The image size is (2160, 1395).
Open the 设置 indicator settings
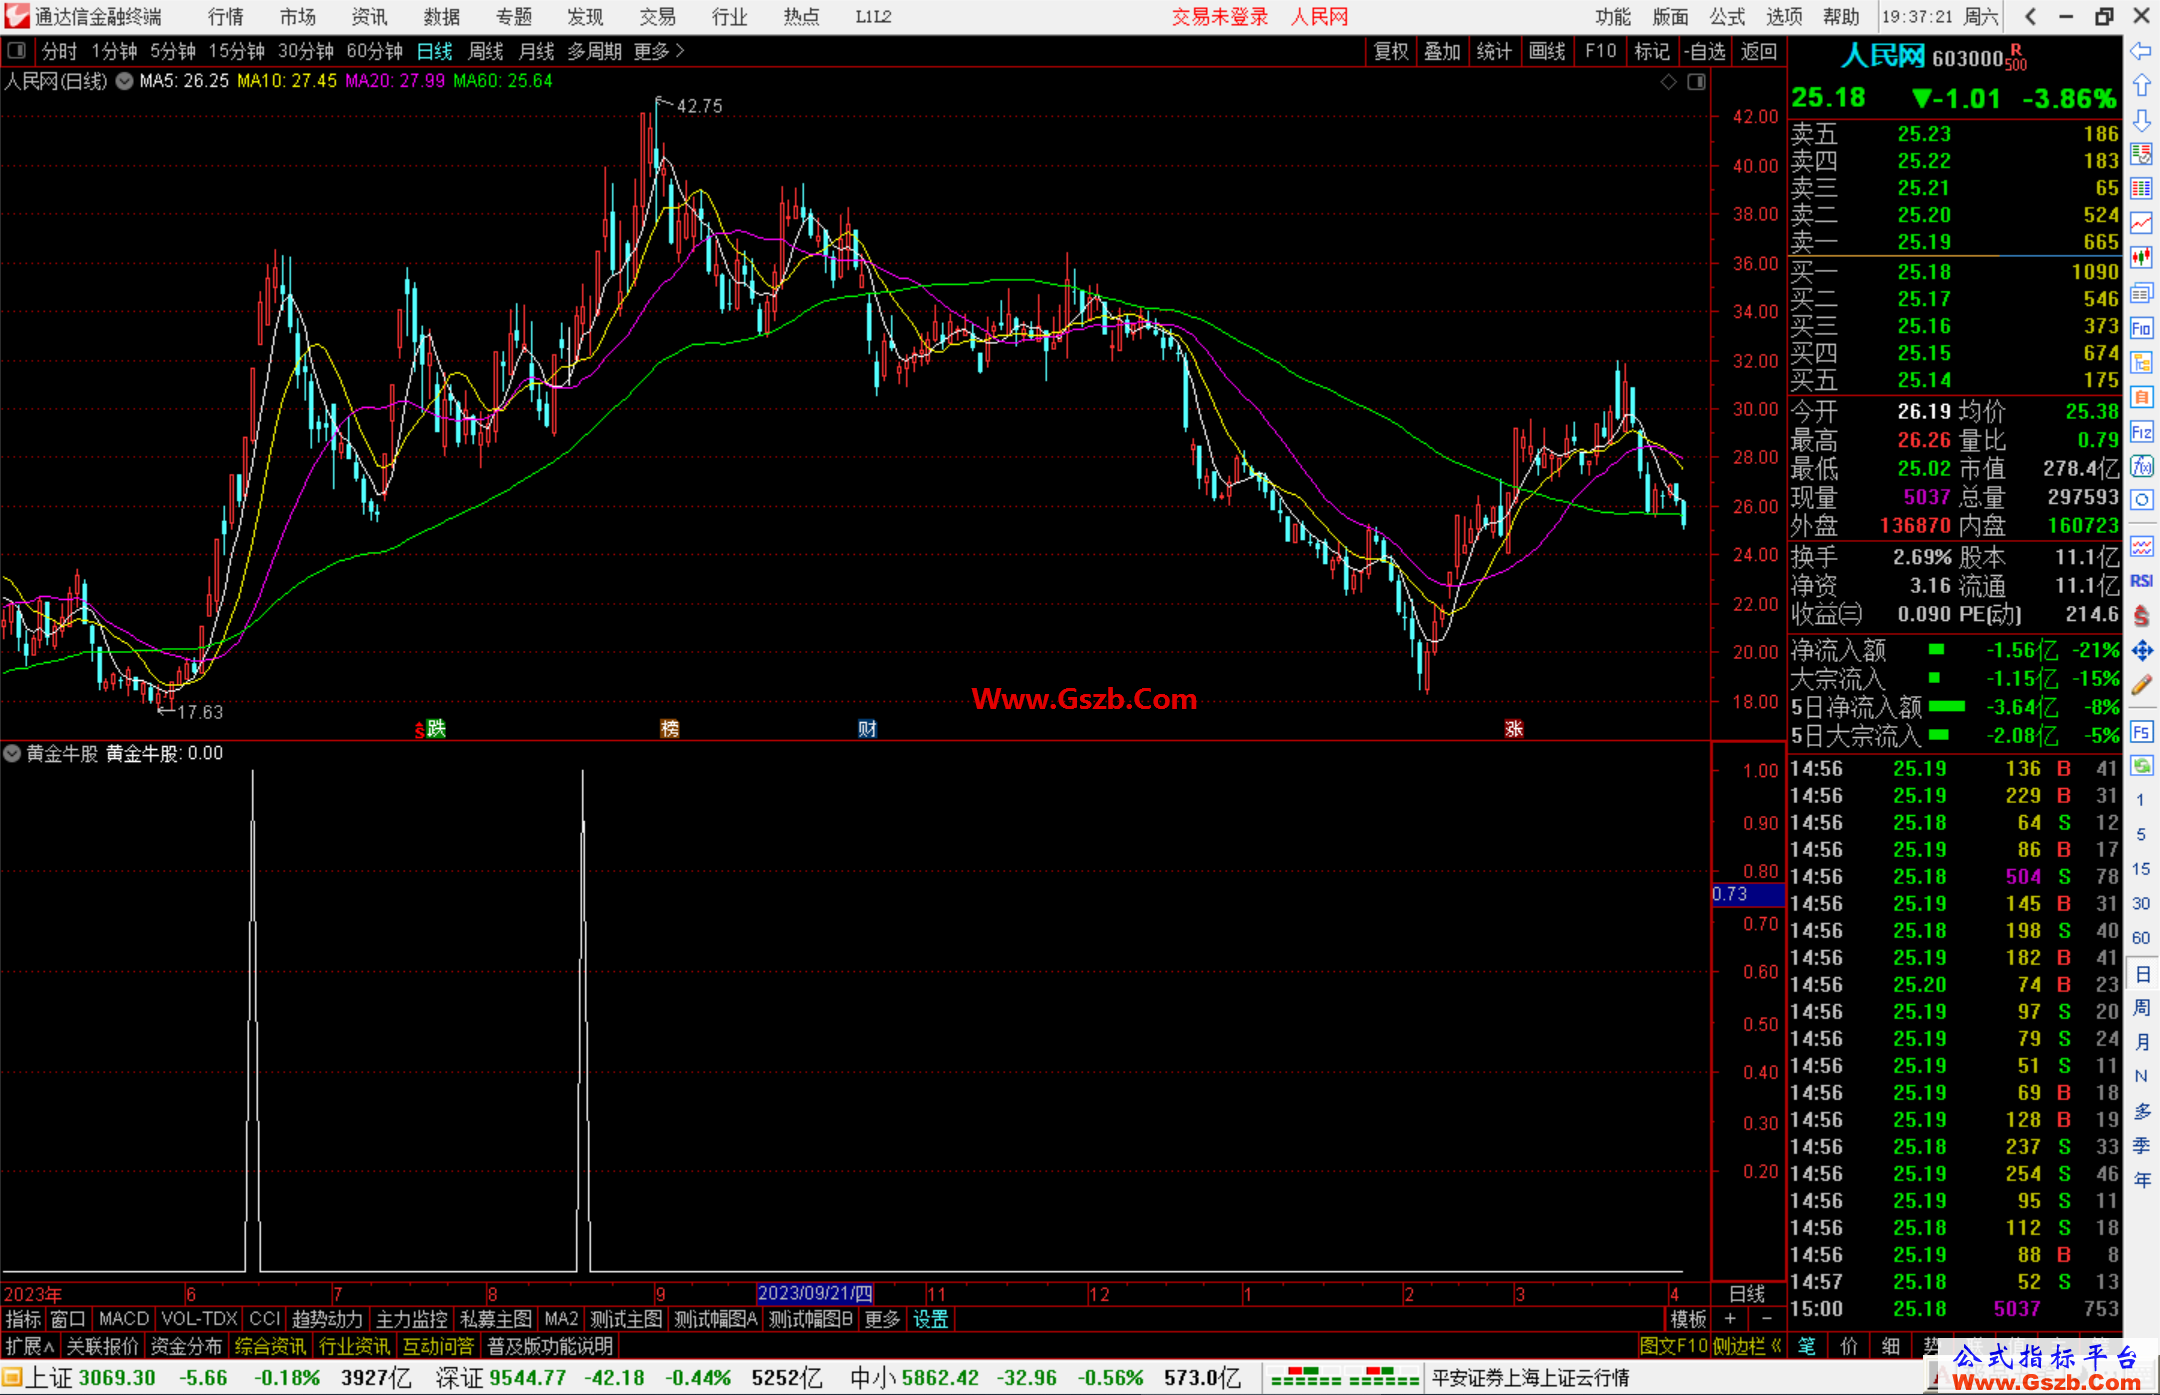(x=931, y=1319)
